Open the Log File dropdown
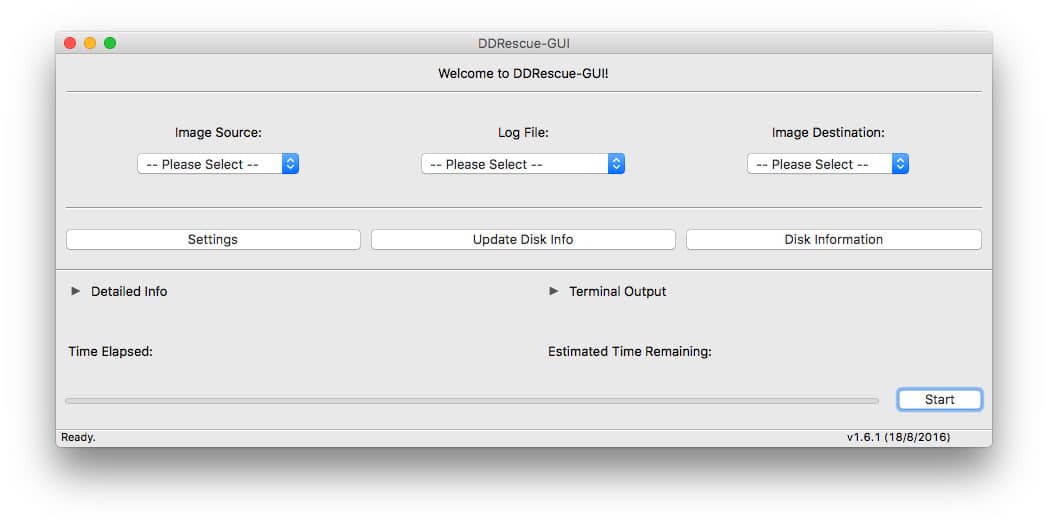Viewport: 1048px width, 527px height. [523, 164]
